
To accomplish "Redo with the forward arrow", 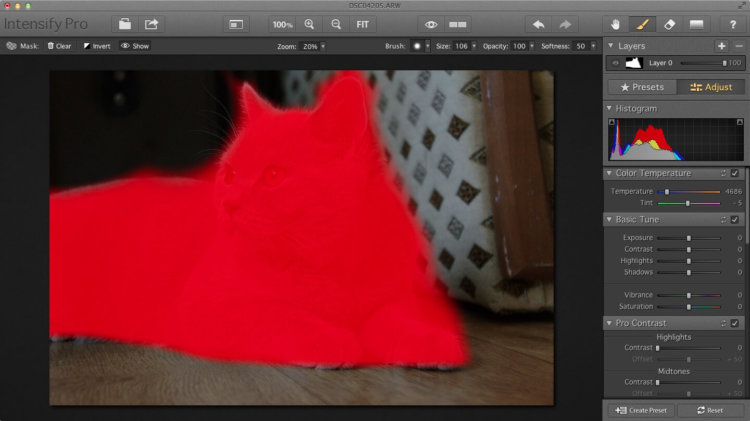I will pos(565,24).
